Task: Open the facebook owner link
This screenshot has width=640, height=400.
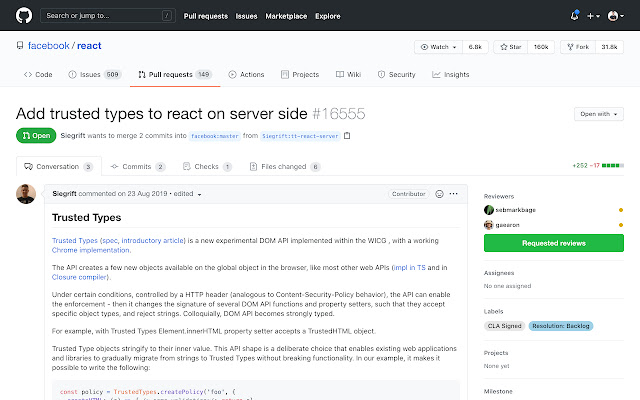Action: (x=49, y=46)
